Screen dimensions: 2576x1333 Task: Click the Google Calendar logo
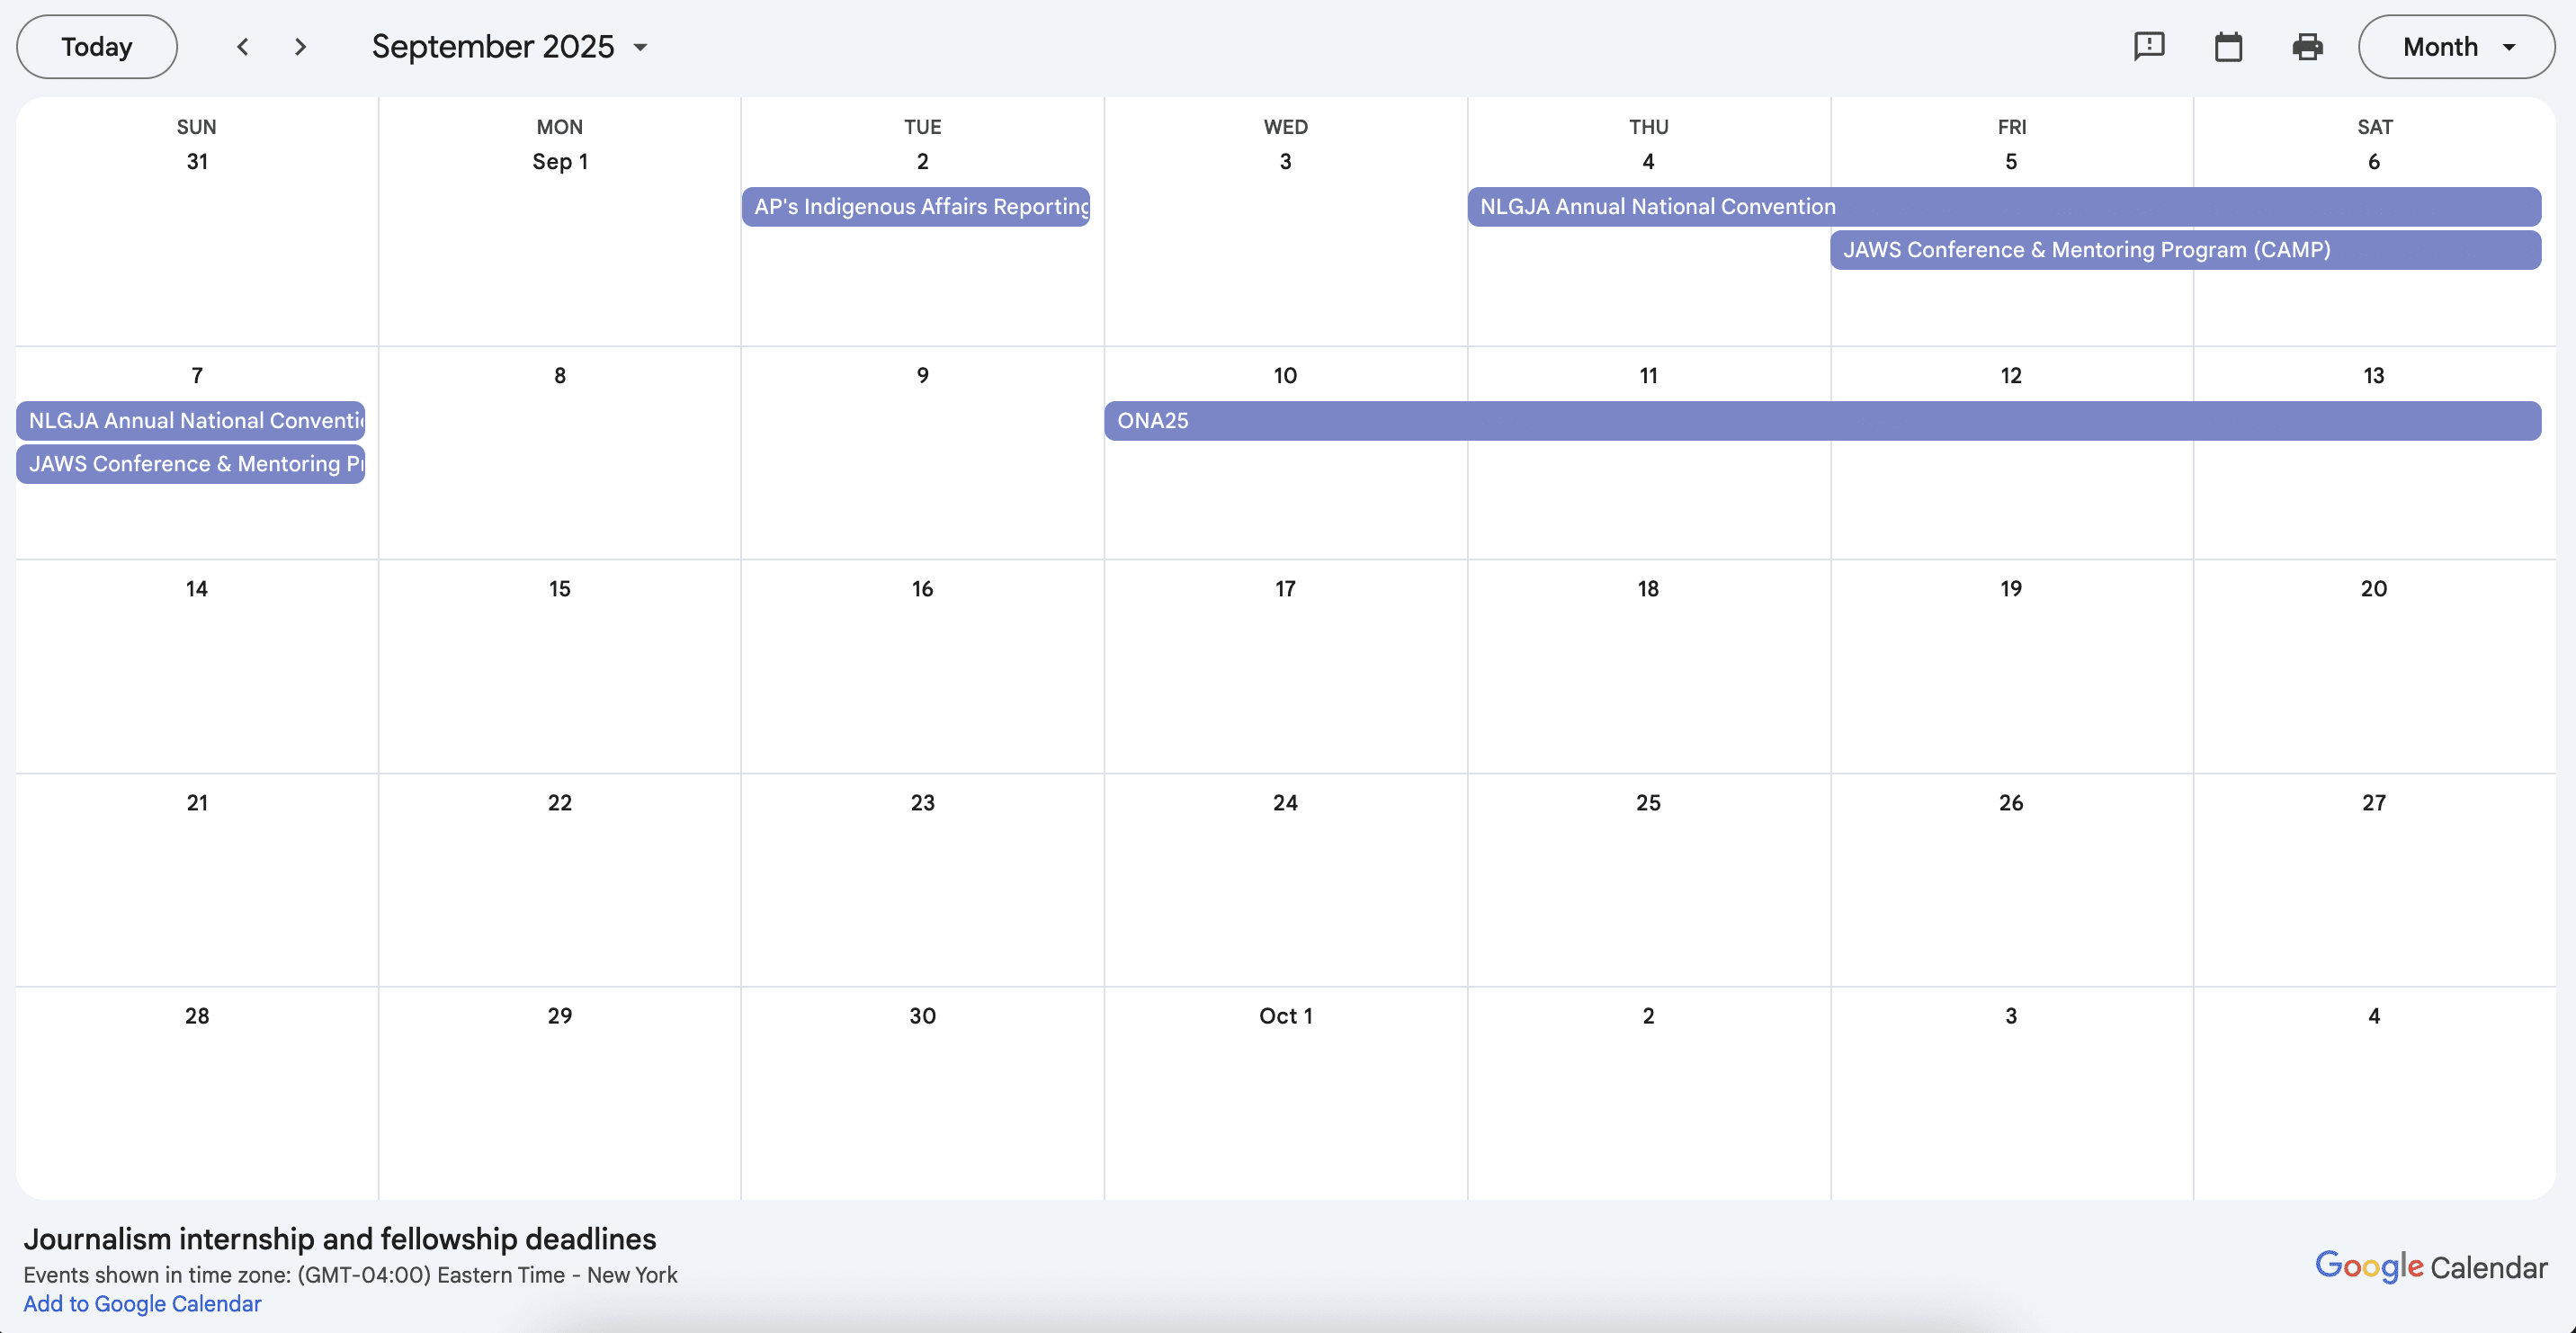point(2431,1267)
